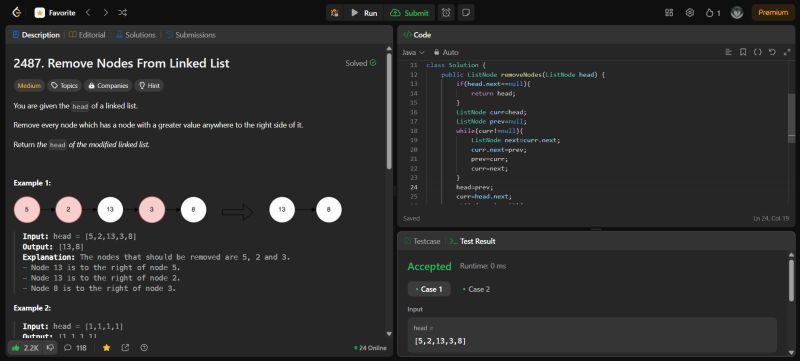Click the description panel scrollbar
800x361 pixels.
click(x=389, y=111)
